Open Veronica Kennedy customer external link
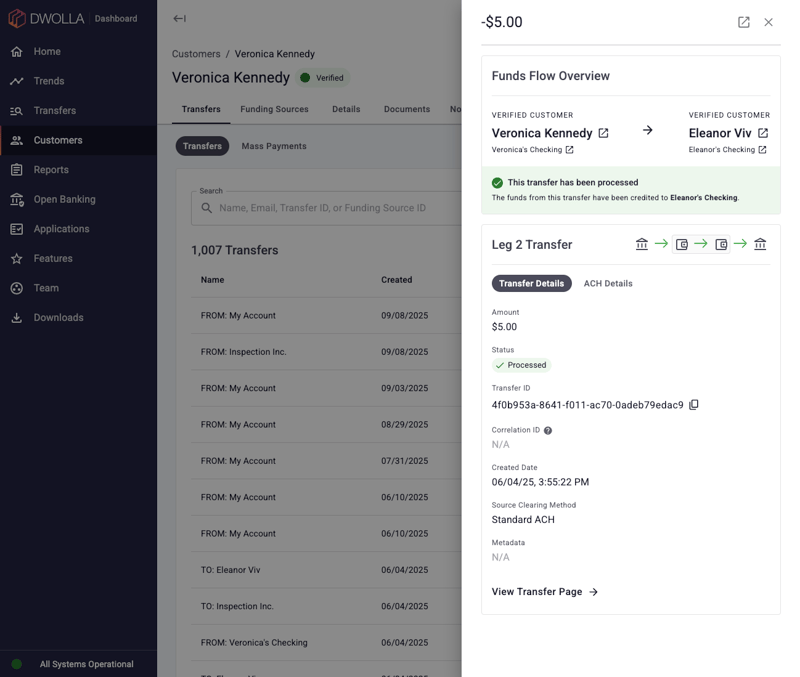This screenshot has height=677, width=800. coord(603,133)
